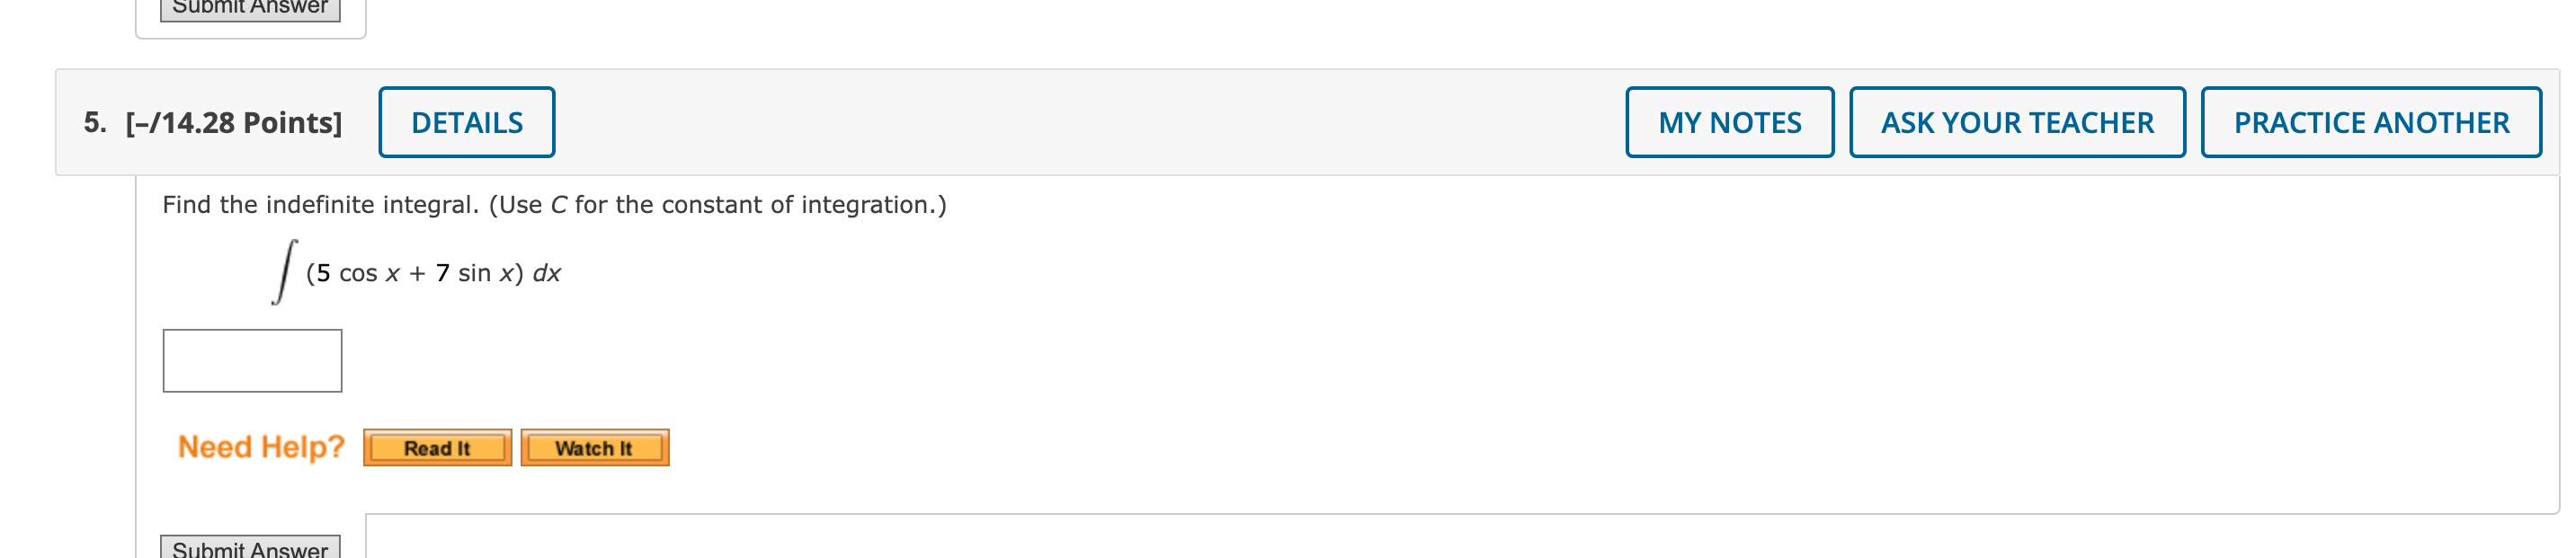The height and width of the screenshot is (558, 2576).
Task: Click the top Submit Answer button
Action: 252,7
